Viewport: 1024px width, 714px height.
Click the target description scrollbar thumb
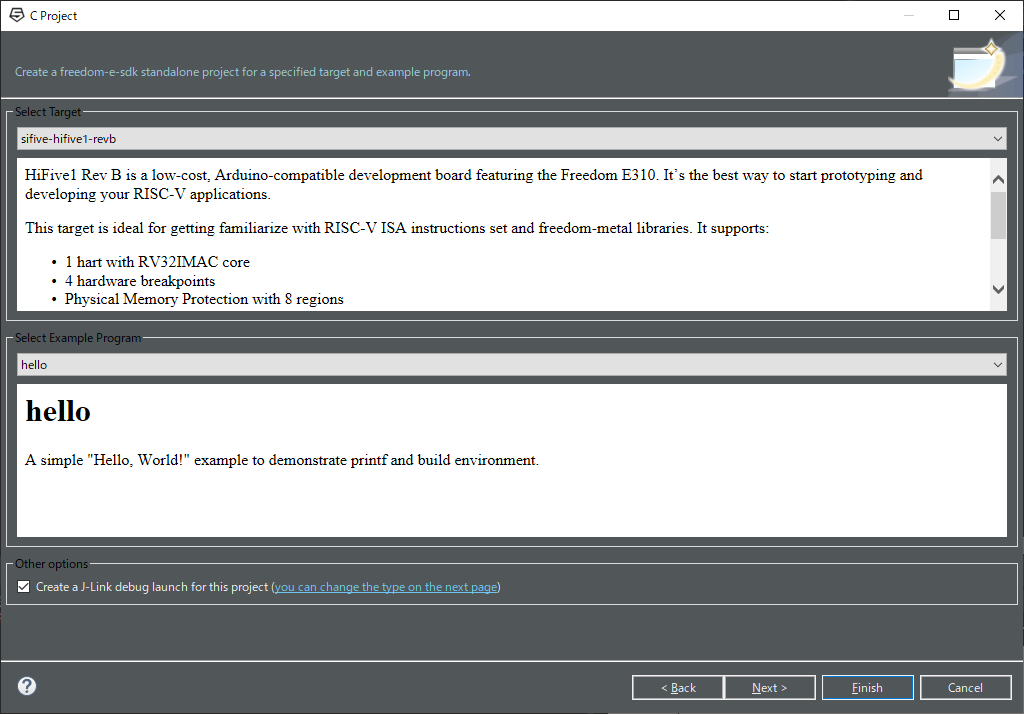pos(998,216)
